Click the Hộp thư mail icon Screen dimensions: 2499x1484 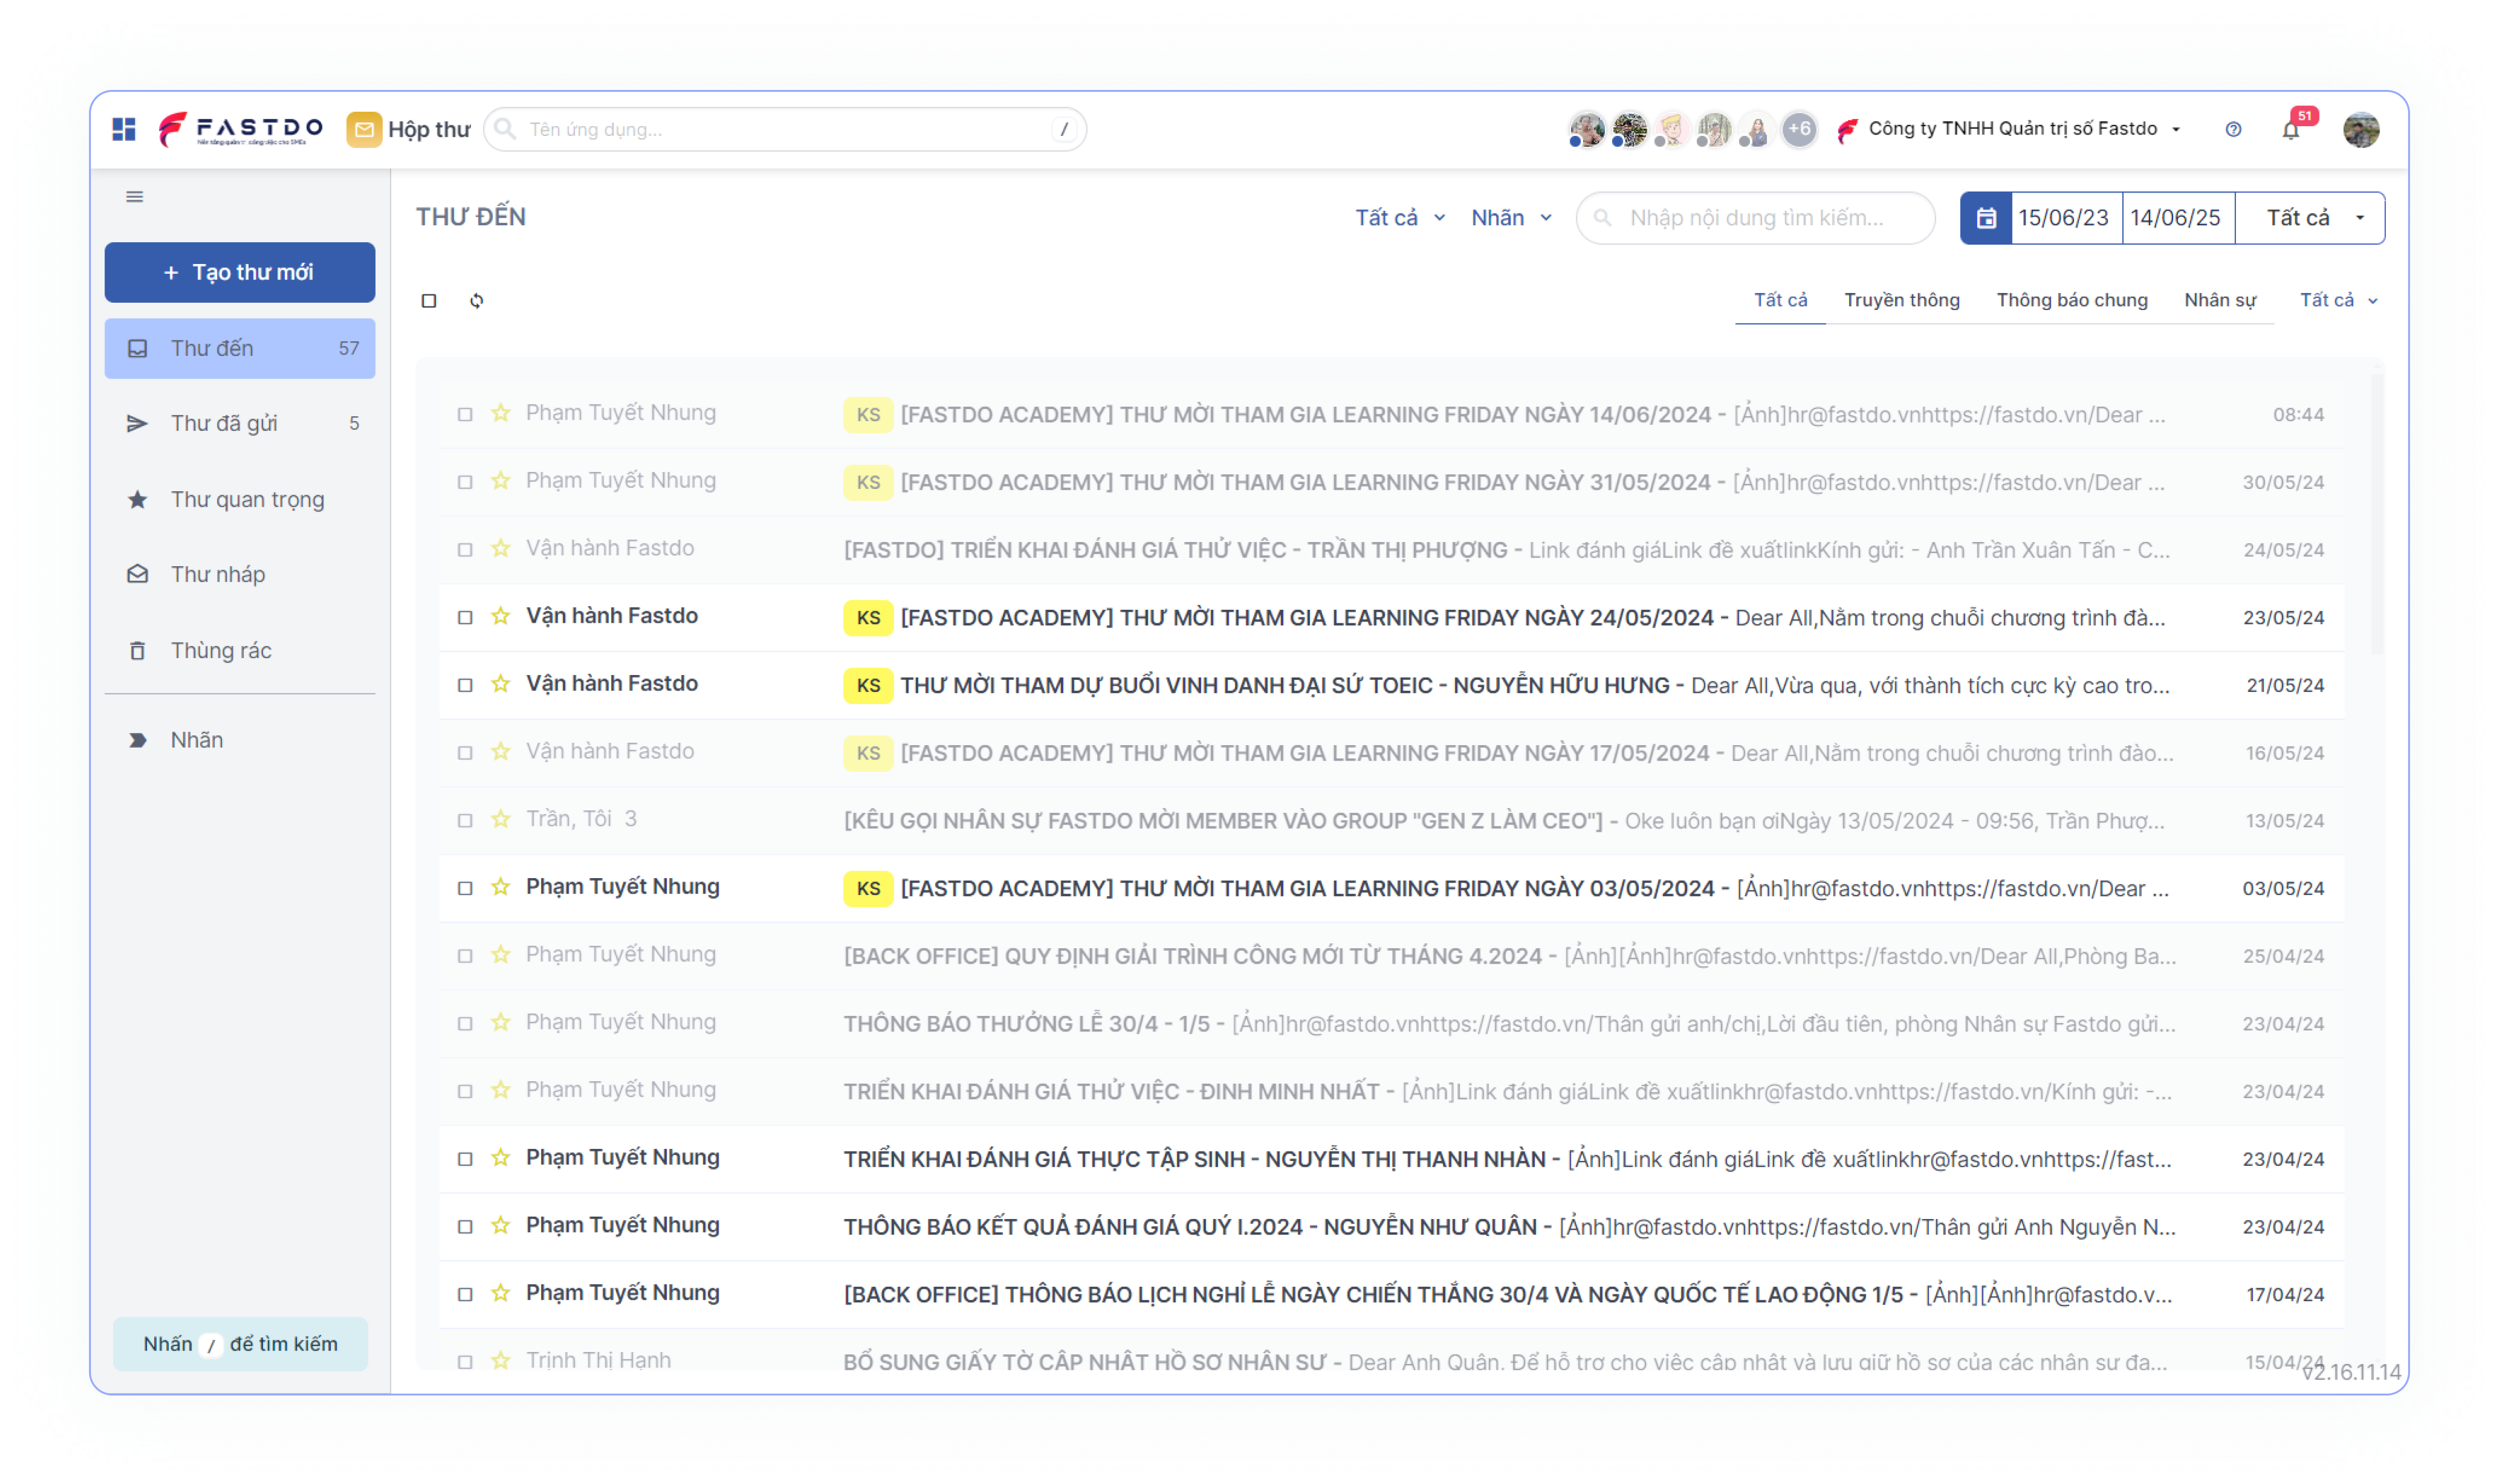coord(364,129)
